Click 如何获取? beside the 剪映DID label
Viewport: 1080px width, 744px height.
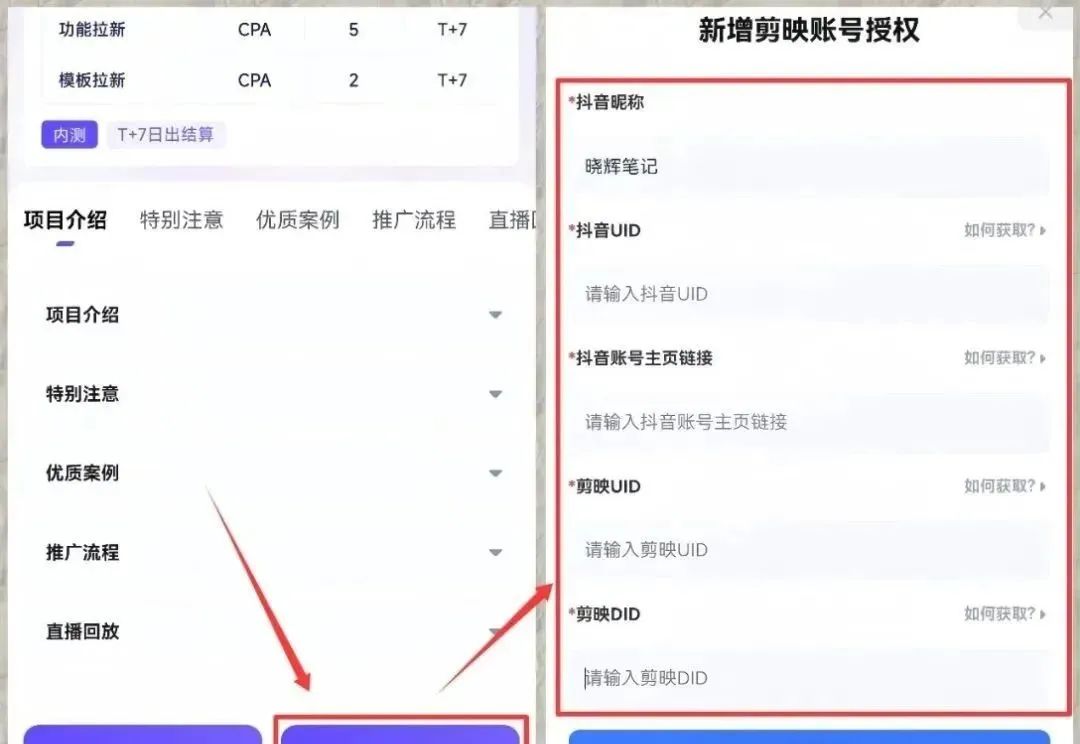(x=1005, y=613)
